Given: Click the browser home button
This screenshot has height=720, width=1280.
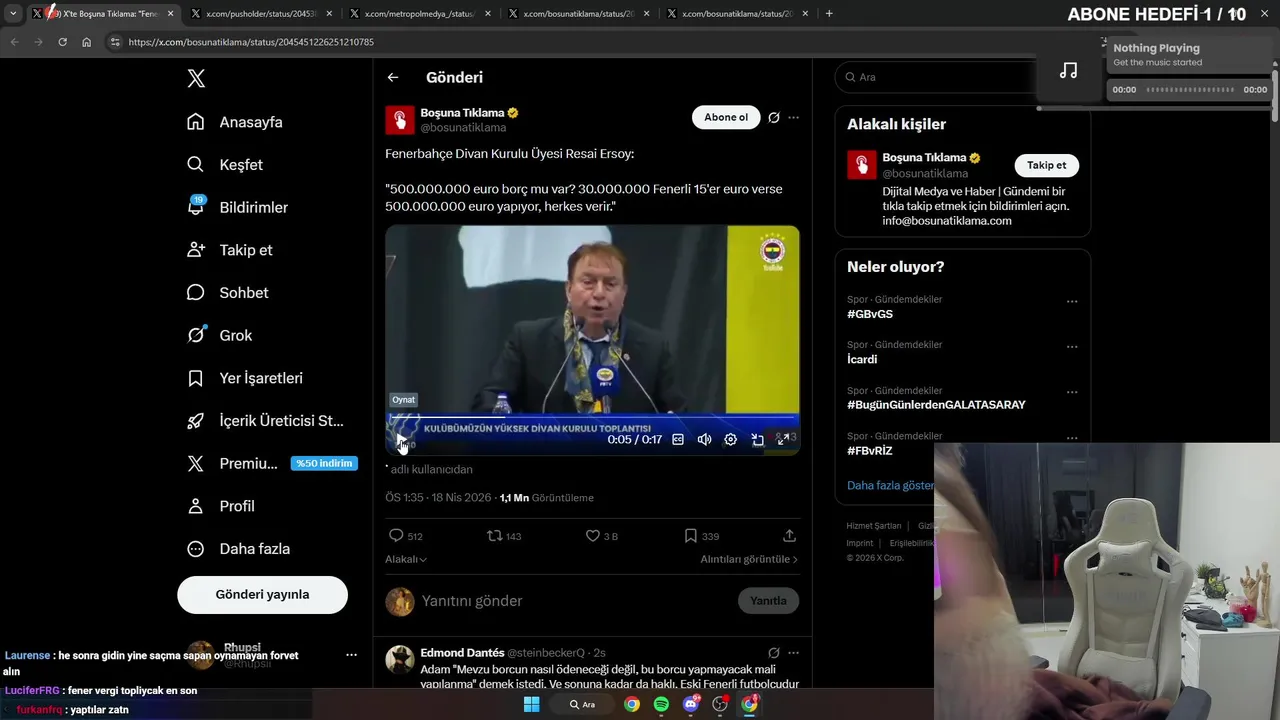Looking at the screenshot, I should pos(87,42).
